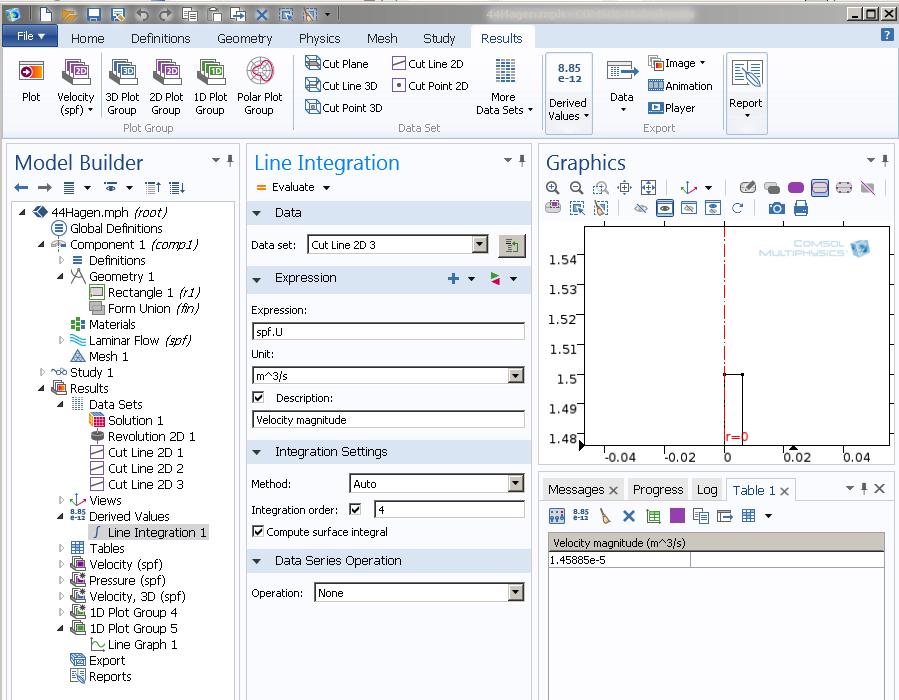Screen dimensions: 899x700
Task: Click the Integration order field containing 4
Action: click(449, 509)
